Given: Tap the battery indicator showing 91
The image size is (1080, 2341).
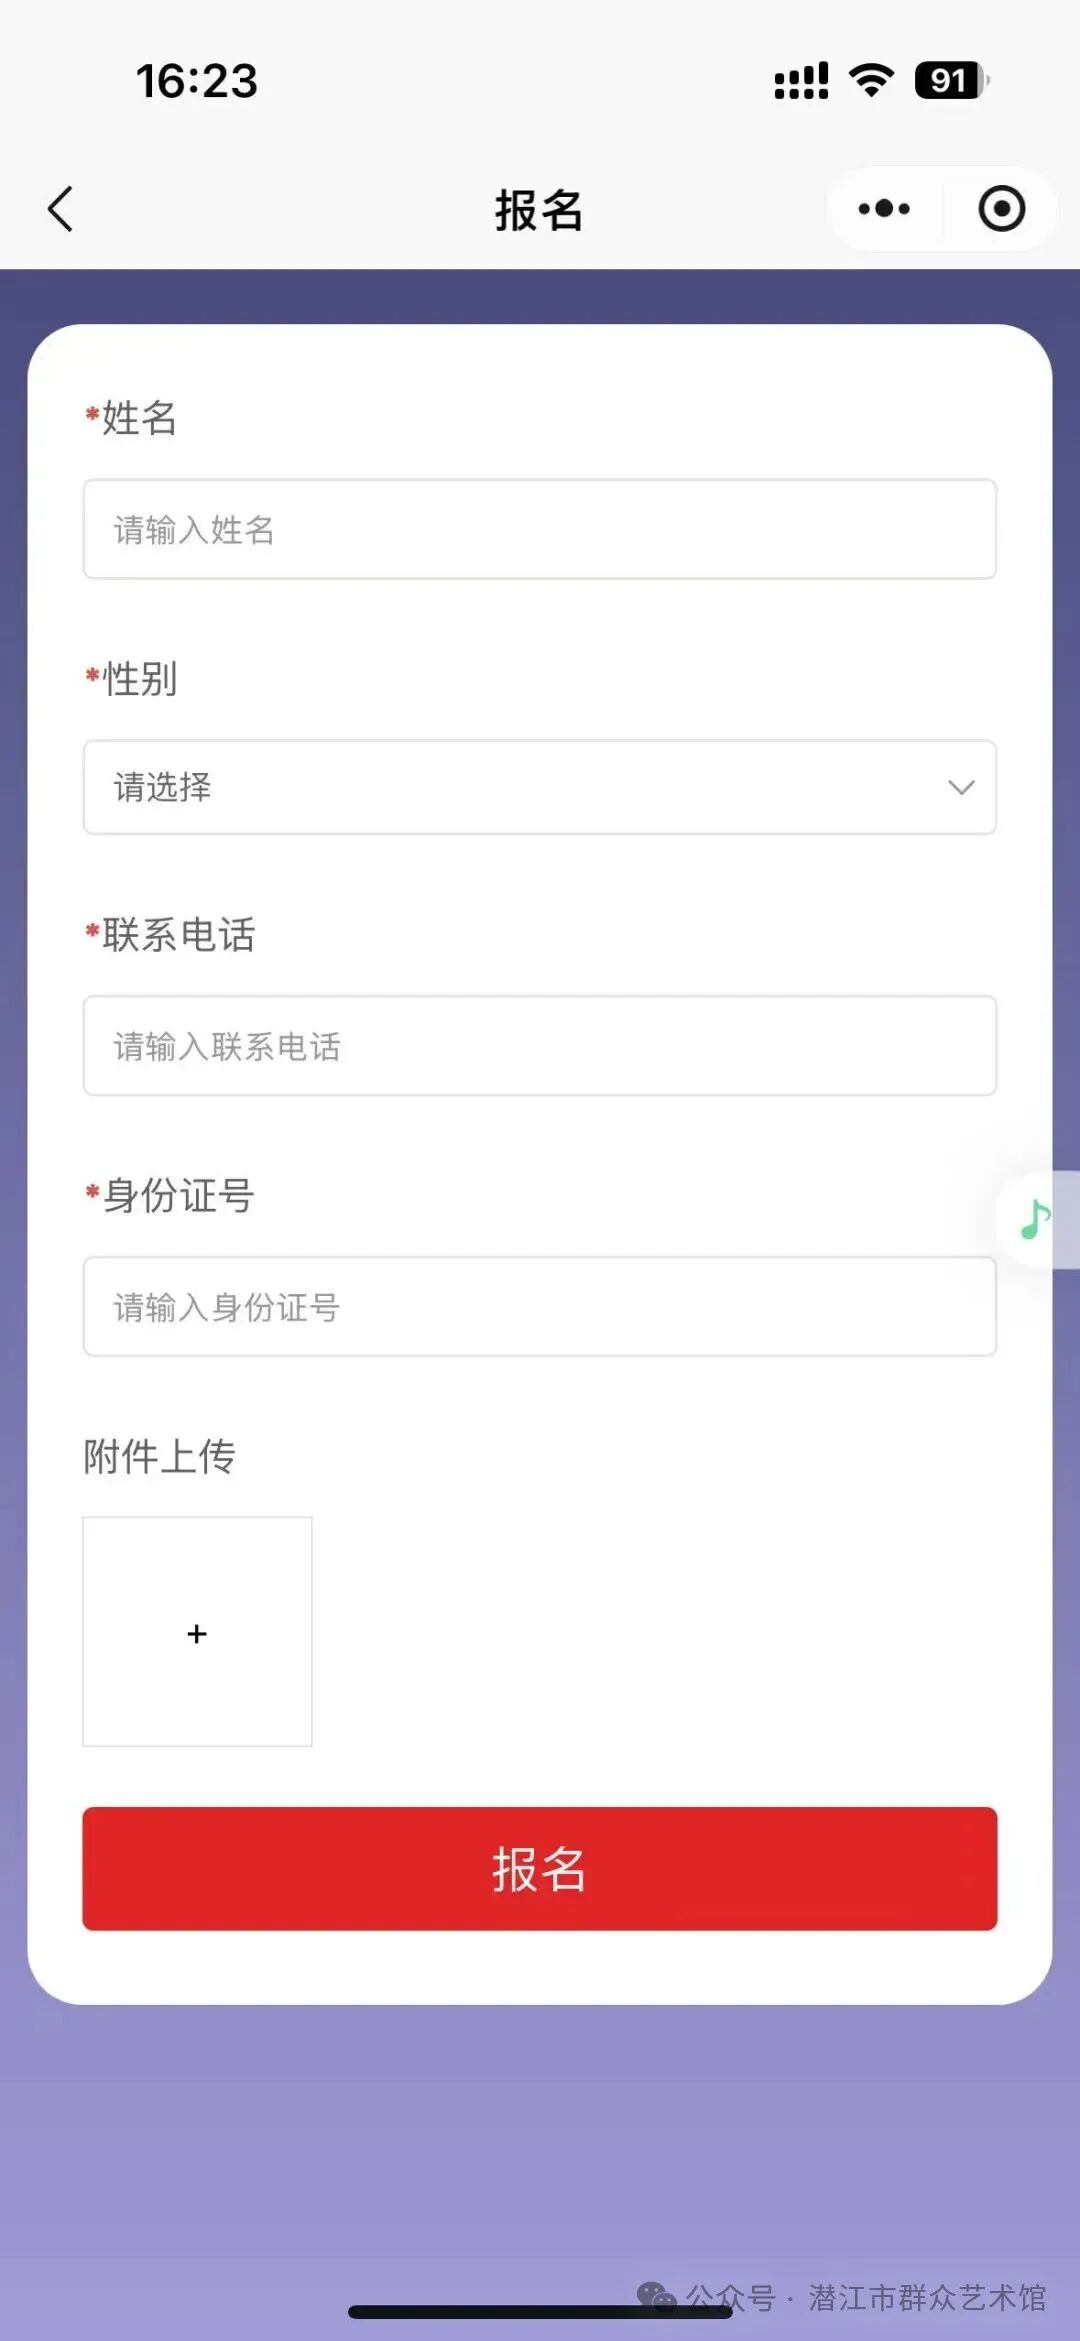Looking at the screenshot, I should tap(950, 80).
